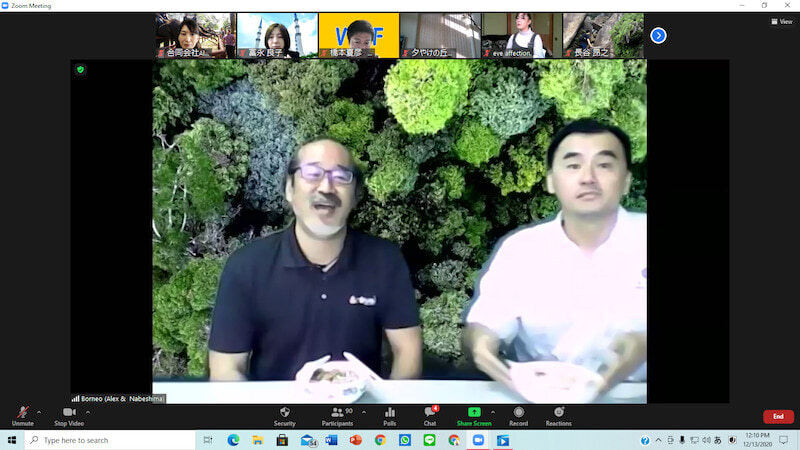Open Chat with unread messages

click(x=429, y=412)
